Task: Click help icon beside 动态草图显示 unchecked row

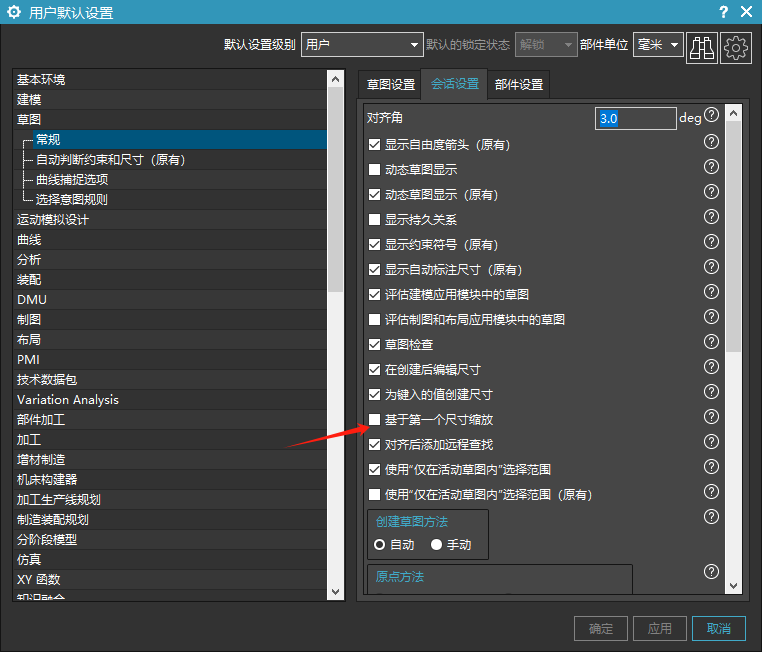Action: pyautogui.click(x=711, y=167)
